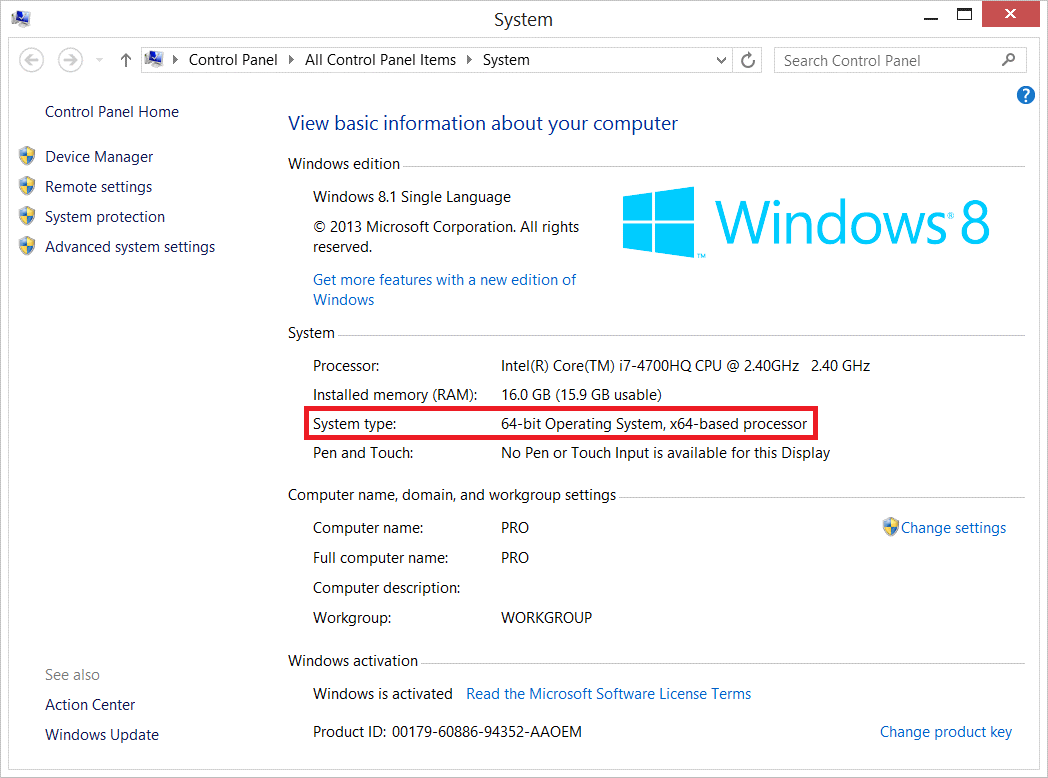Image resolution: width=1048 pixels, height=778 pixels.
Task: Open the recent locations dropdown arrow
Action: [99, 61]
